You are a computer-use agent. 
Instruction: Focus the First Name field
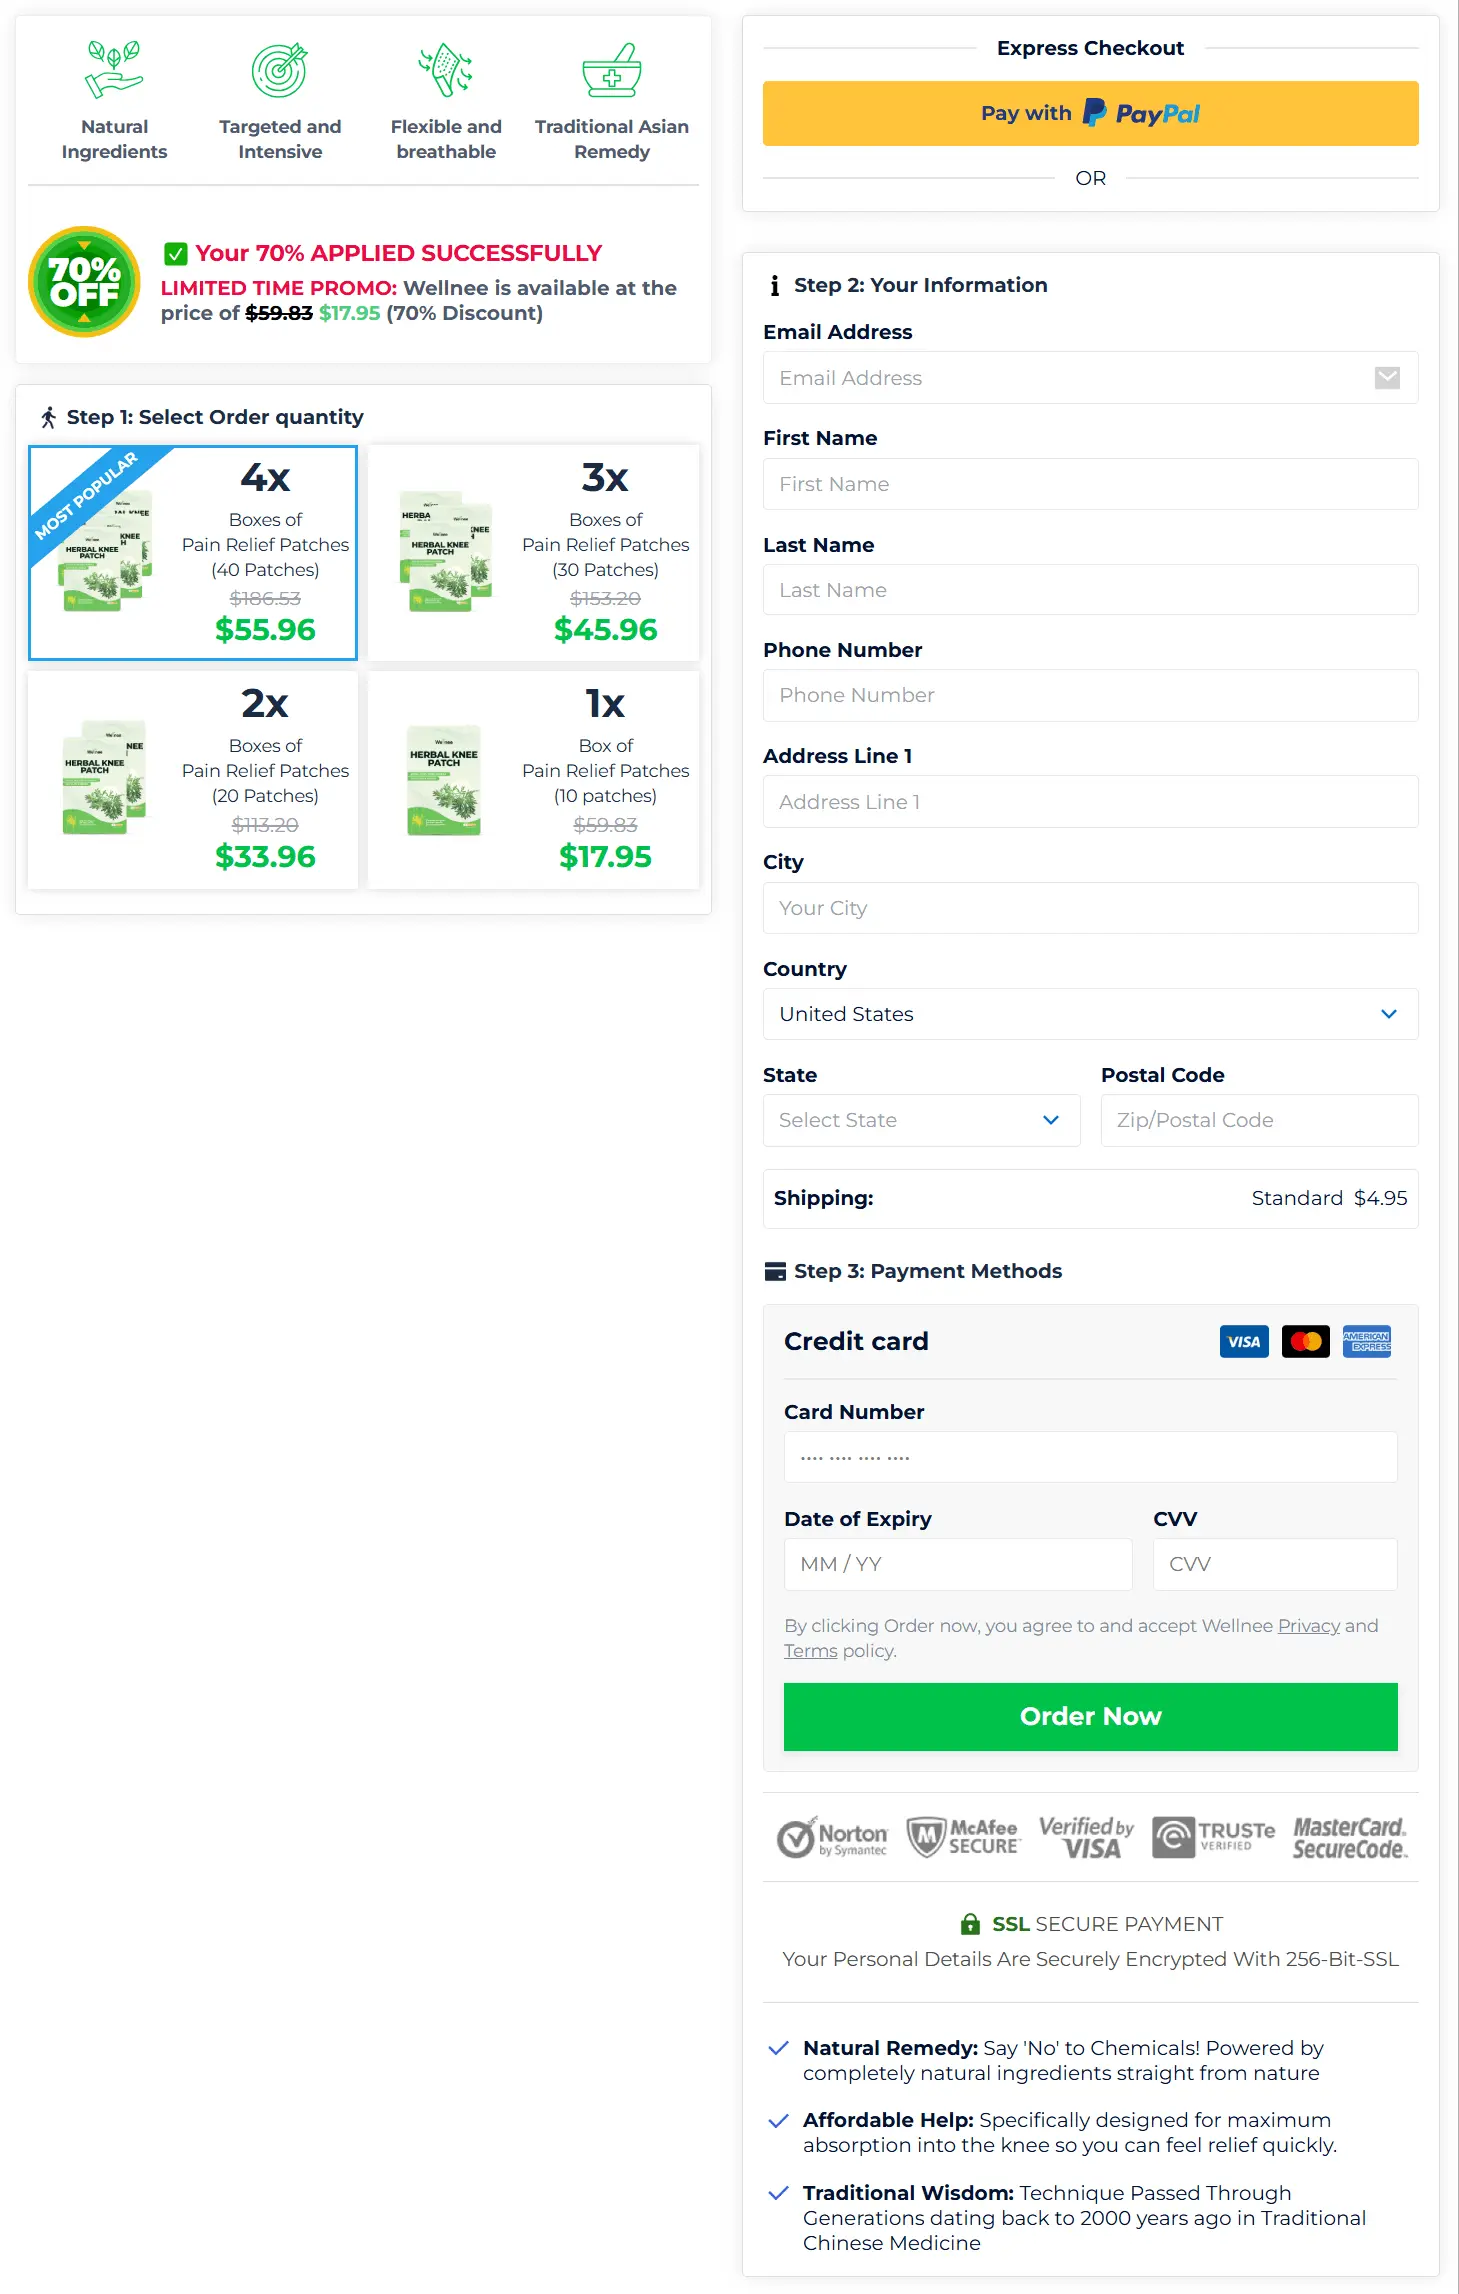[x=1090, y=484]
